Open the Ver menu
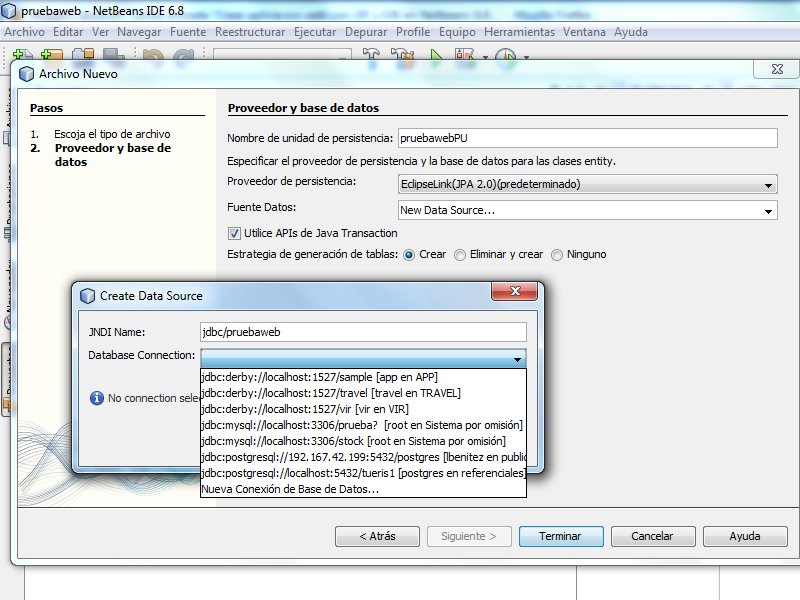The height and width of the screenshot is (600, 800). click(x=101, y=32)
